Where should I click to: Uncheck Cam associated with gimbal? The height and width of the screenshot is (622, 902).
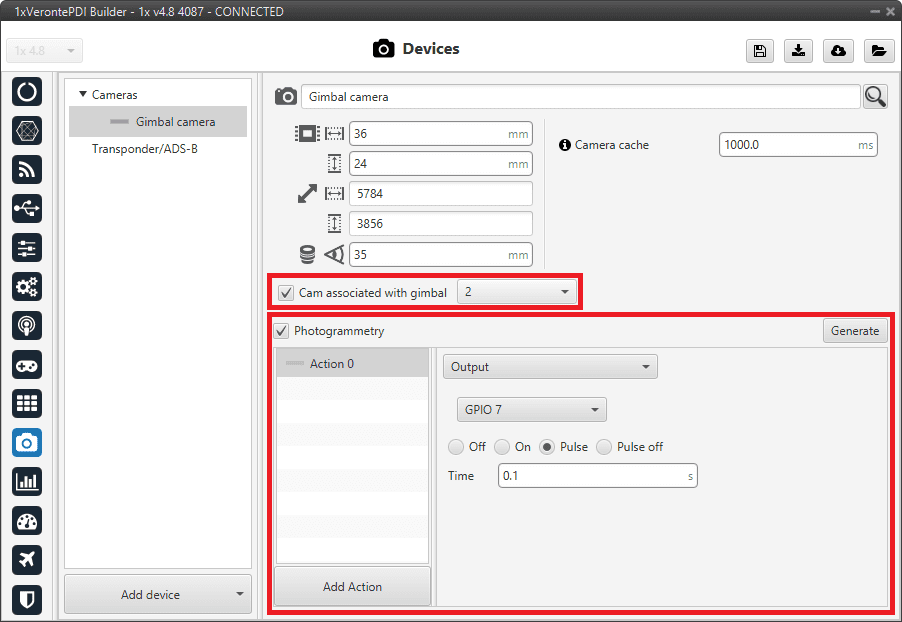pos(286,293)
